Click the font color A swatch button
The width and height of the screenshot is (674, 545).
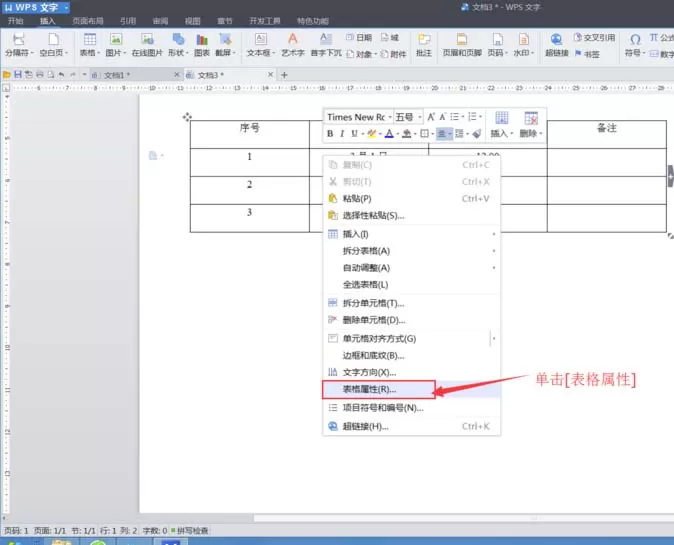pyautogui.click(x=389, y=134)
